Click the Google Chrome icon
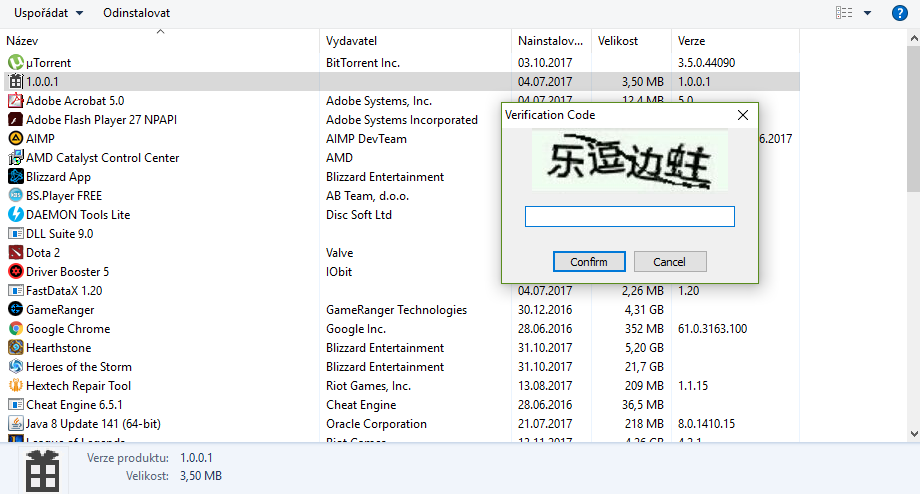 pyautogui.click(x=16, y=329)
